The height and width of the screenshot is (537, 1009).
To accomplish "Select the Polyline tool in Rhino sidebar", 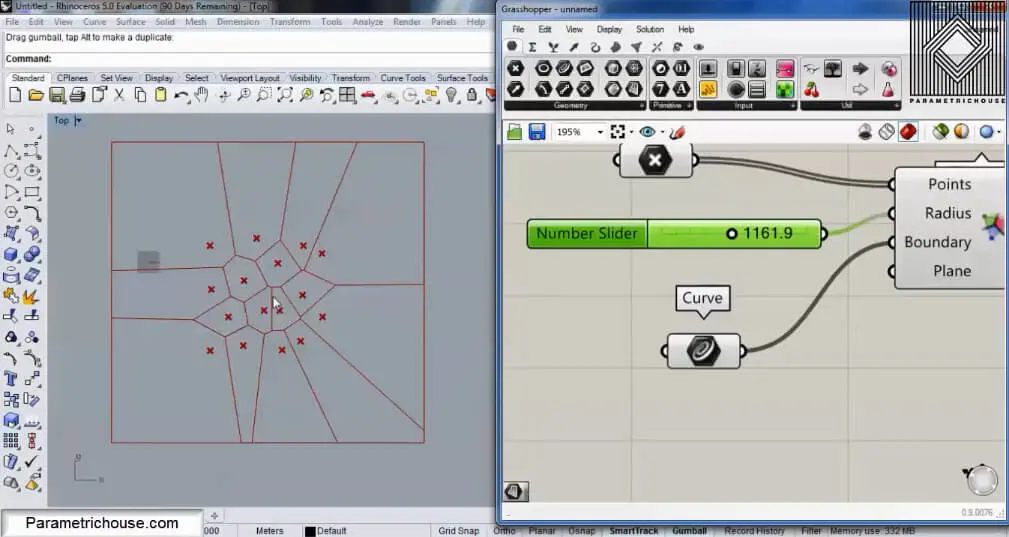I will pos(11,150).
